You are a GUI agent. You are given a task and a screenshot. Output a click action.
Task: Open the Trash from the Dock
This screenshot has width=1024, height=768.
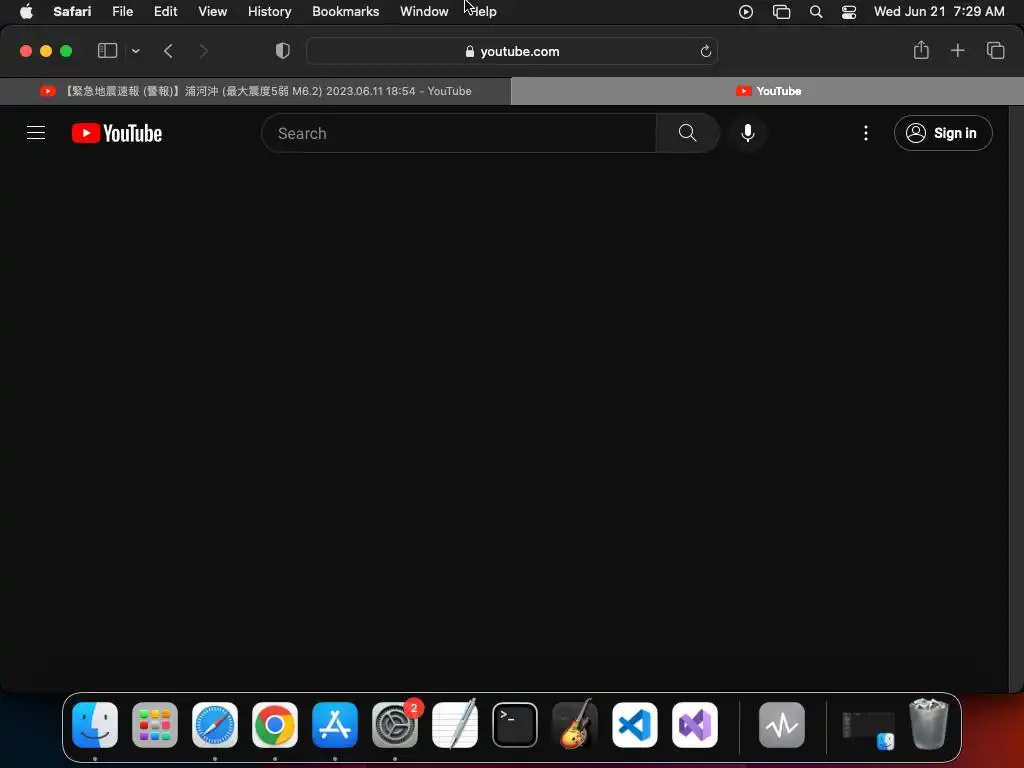coord(929,725)
